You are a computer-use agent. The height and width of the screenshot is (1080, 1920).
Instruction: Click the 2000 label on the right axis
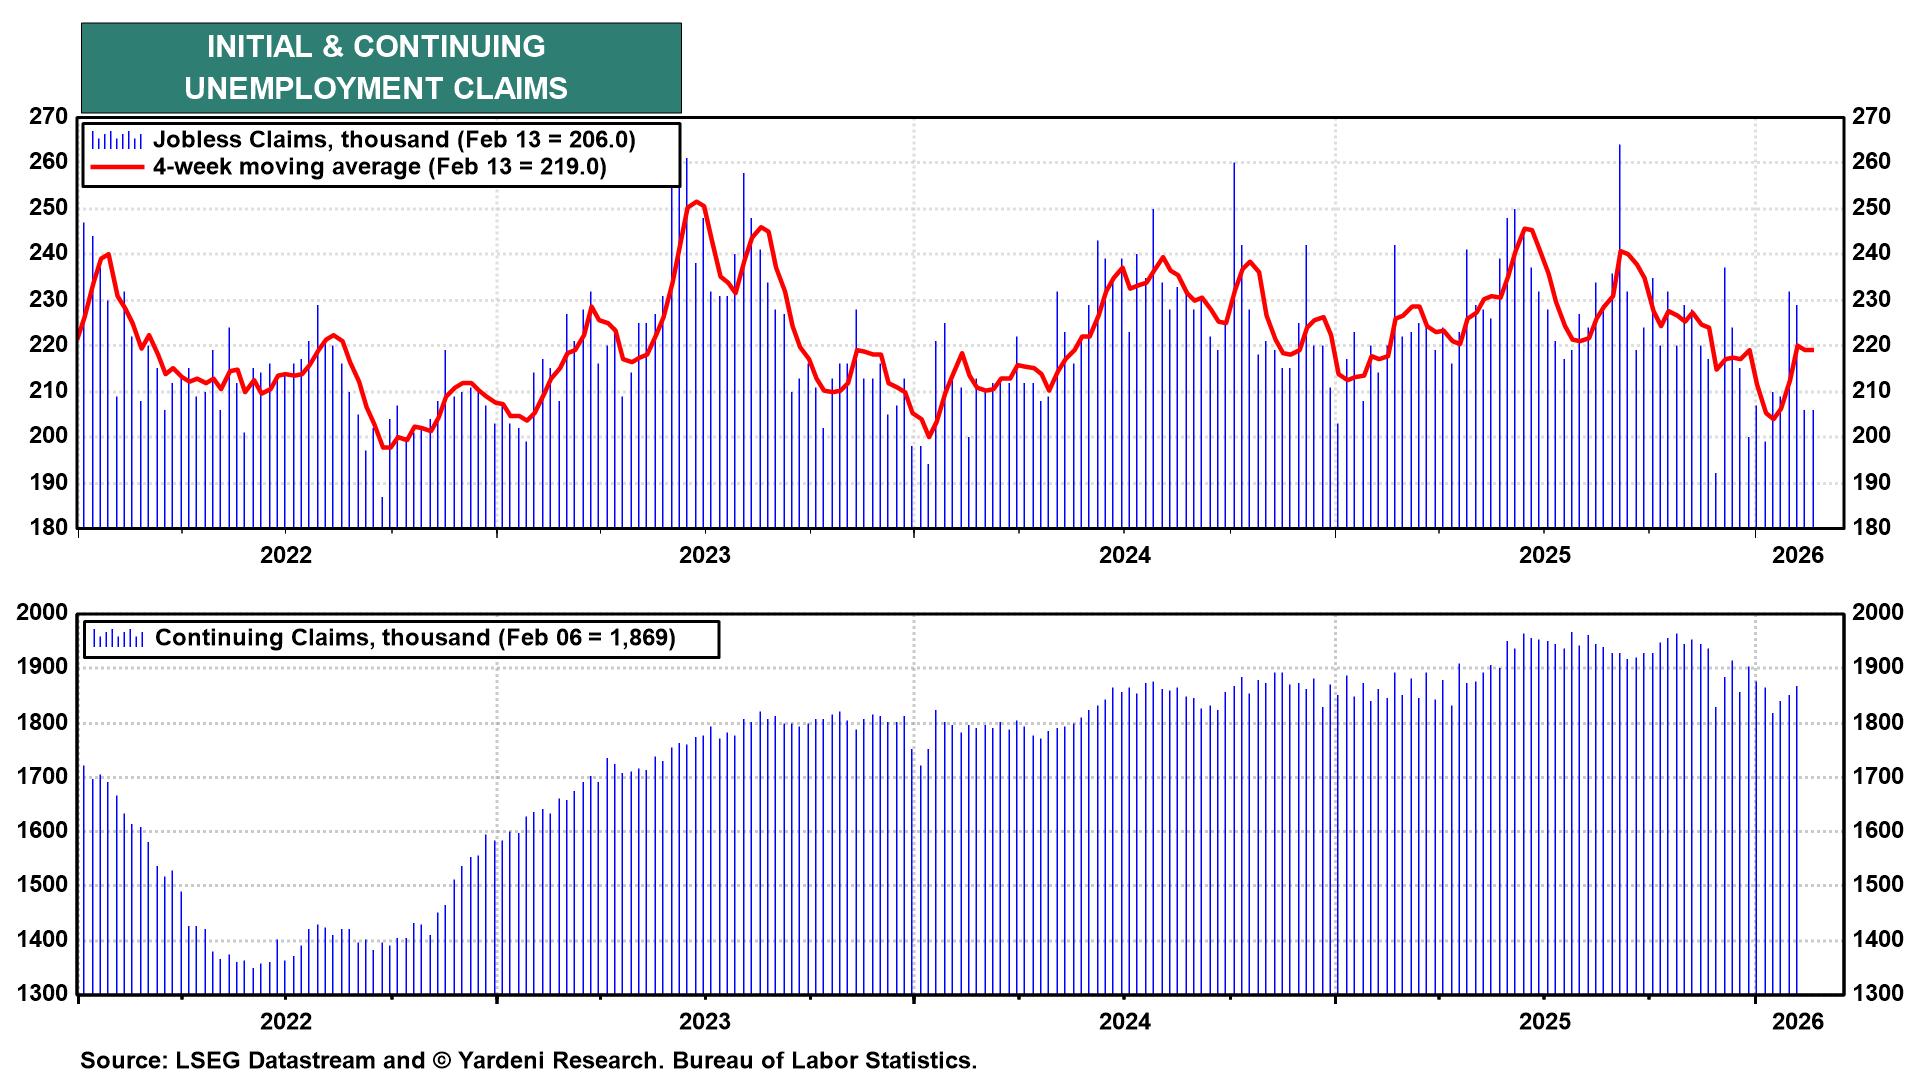point(1877,613)
